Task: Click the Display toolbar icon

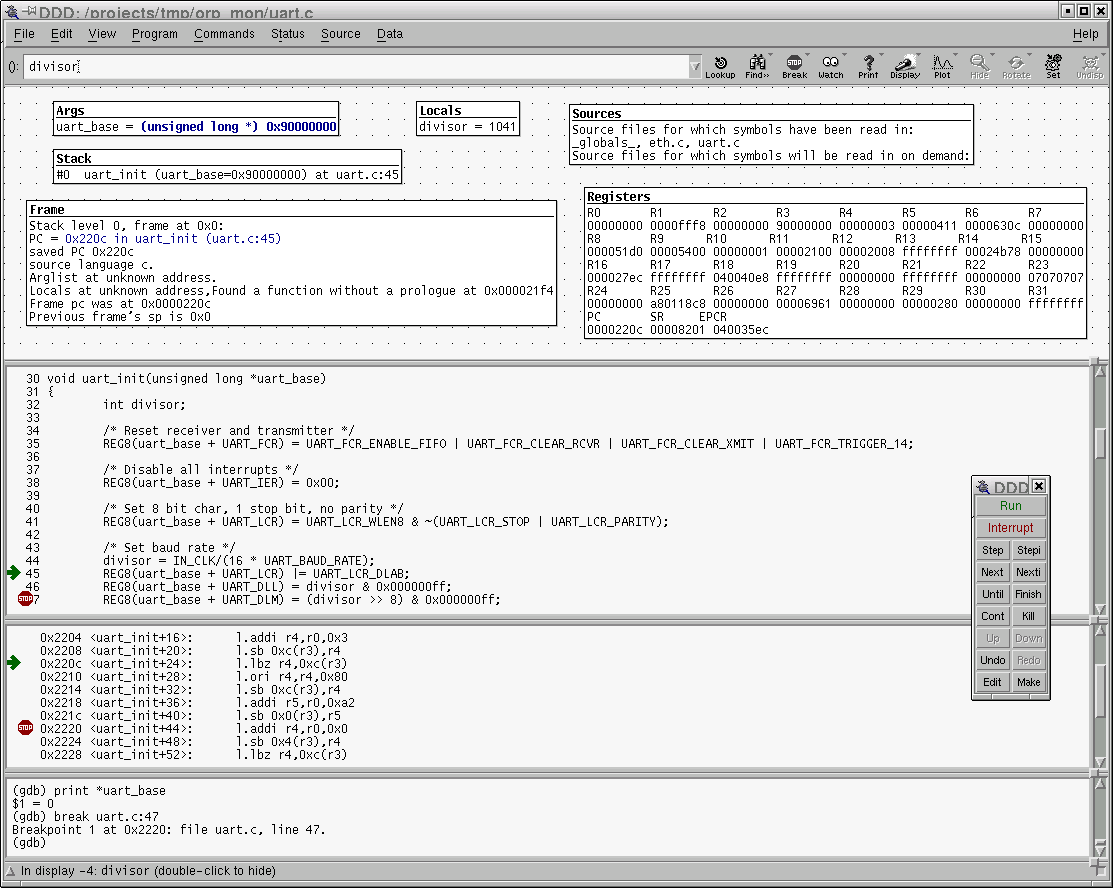Action: pyautogui.click(x=905, y=66)
